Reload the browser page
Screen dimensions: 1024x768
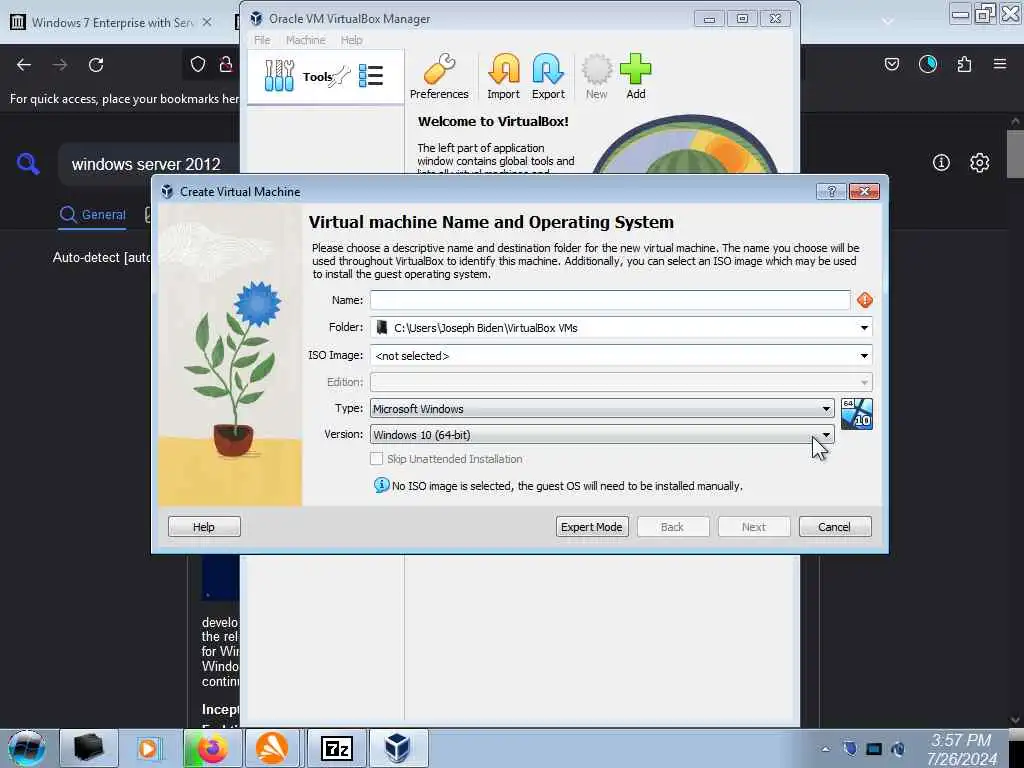click(96, 65)
